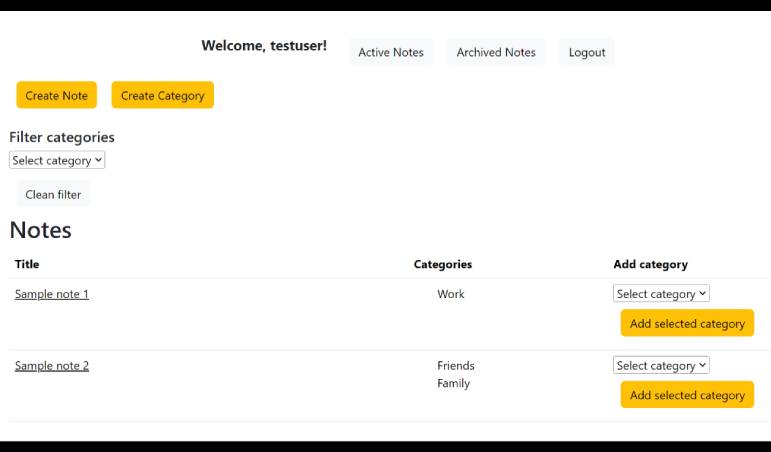
Task: Log out using the Logout button
Action: coord(587,52)
